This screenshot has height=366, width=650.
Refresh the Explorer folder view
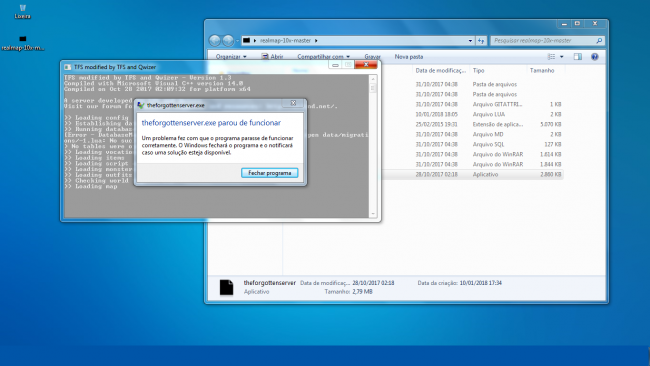coord(481,41)
